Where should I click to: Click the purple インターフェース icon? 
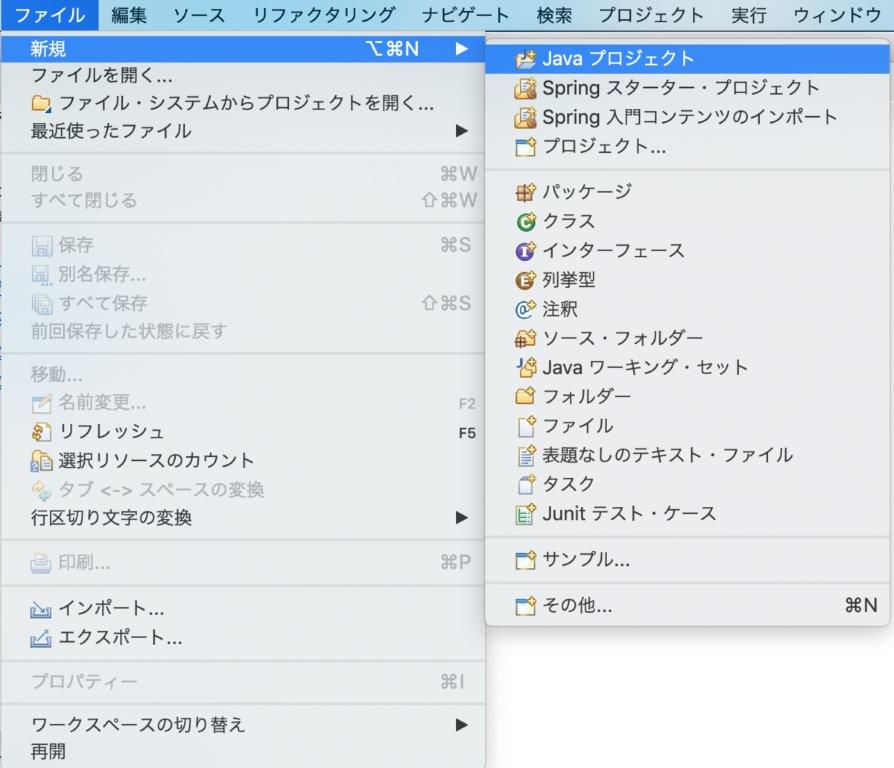pos(525,251)
